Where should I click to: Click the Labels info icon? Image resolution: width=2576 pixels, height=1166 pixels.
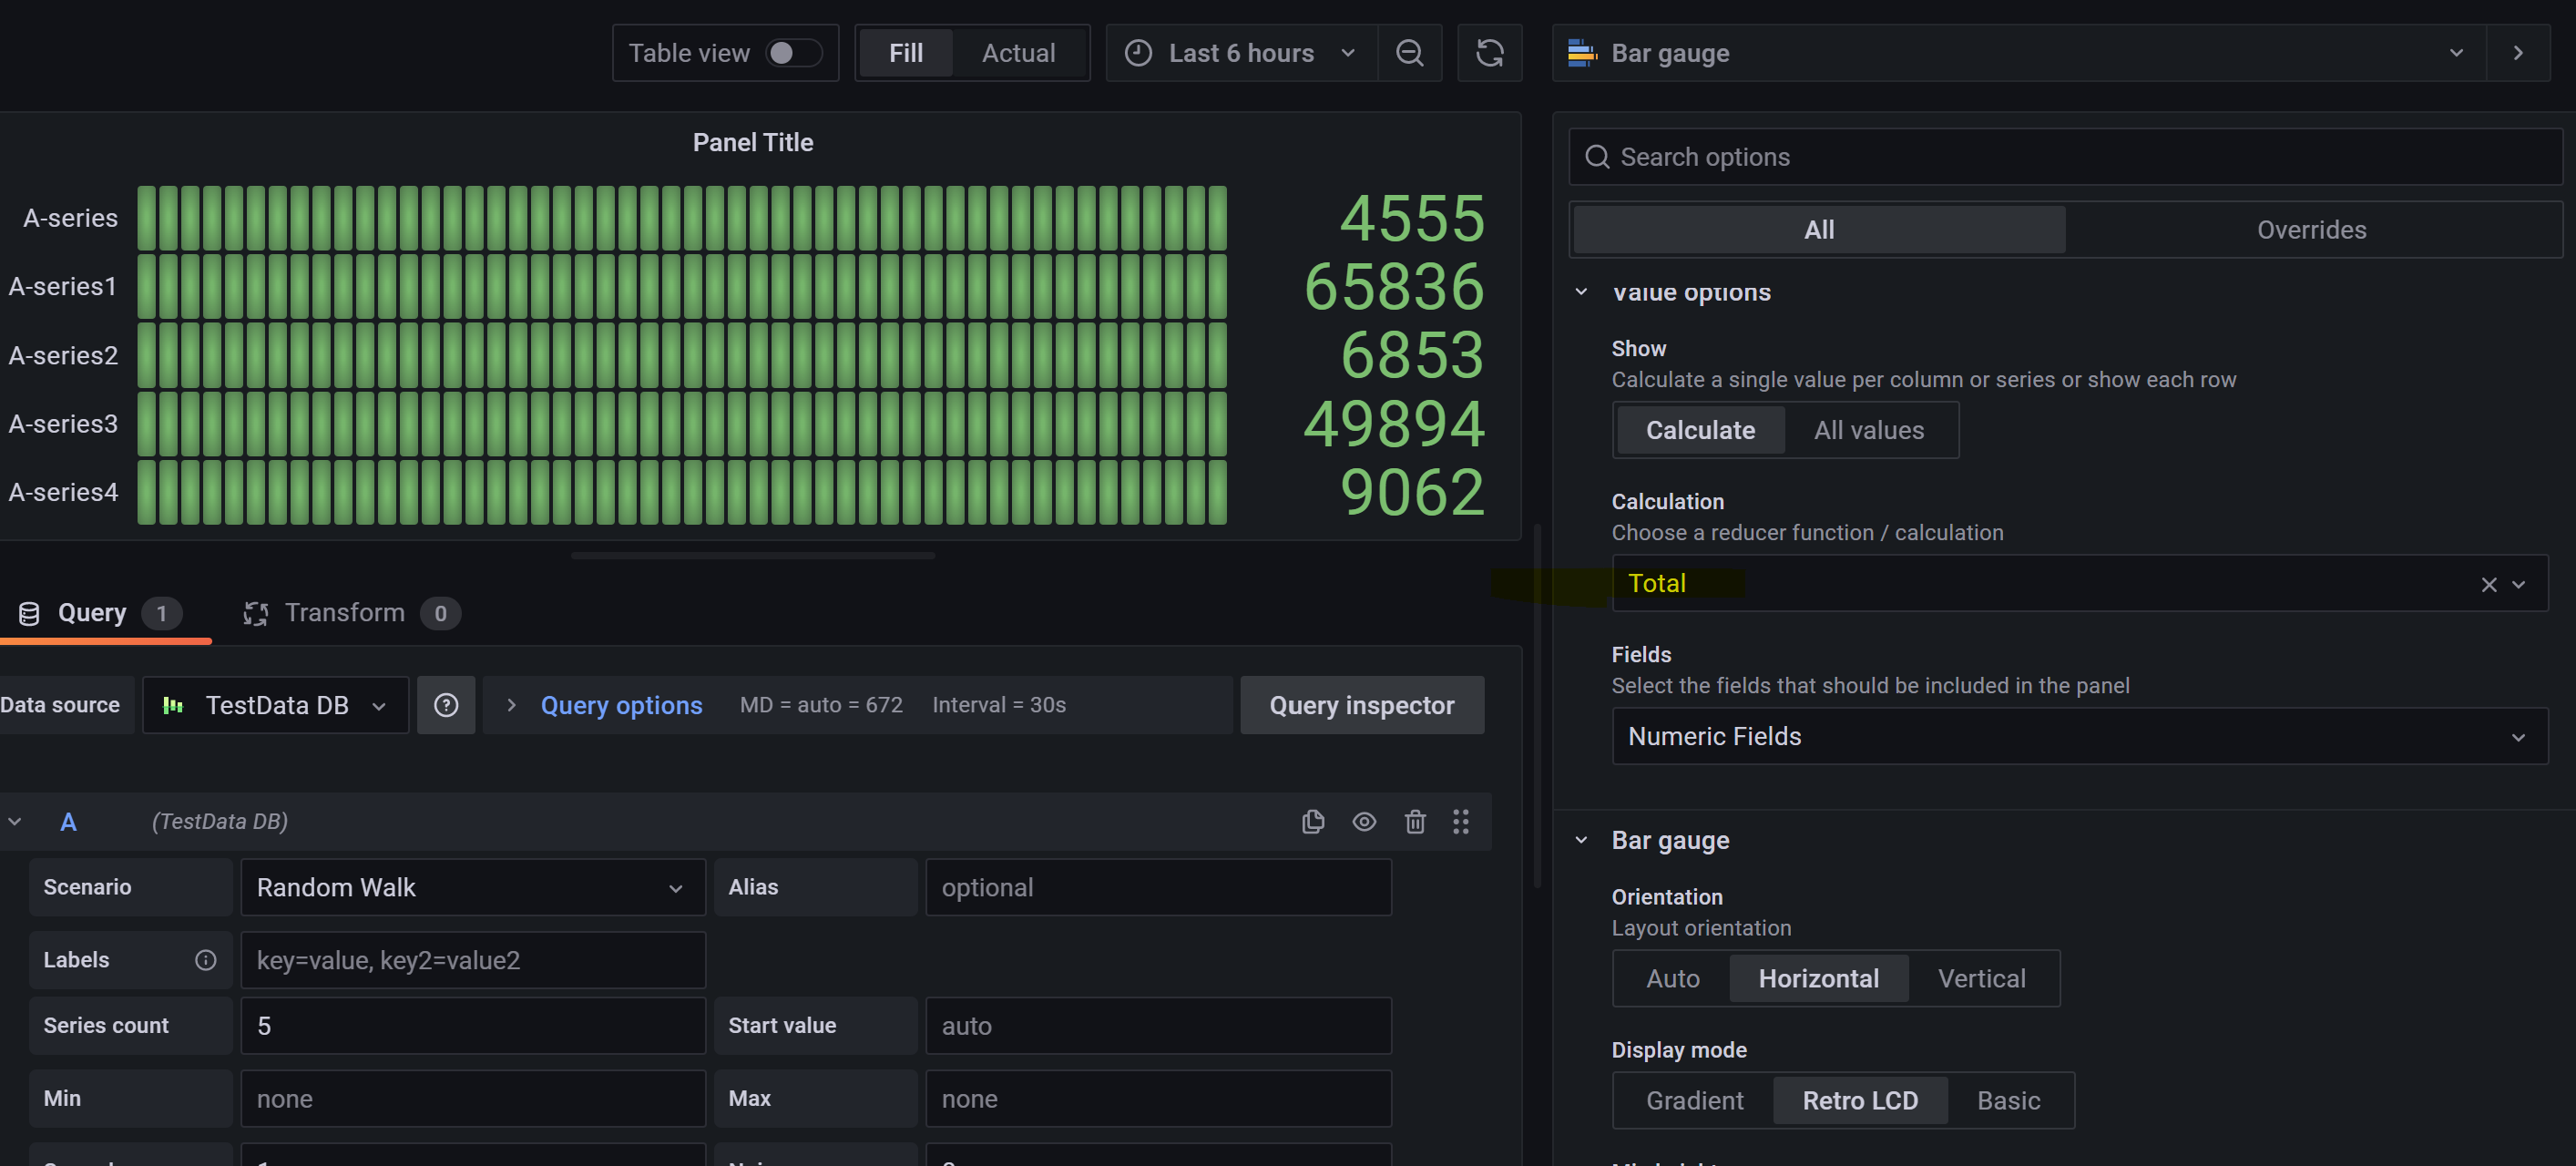click(205, 960)
